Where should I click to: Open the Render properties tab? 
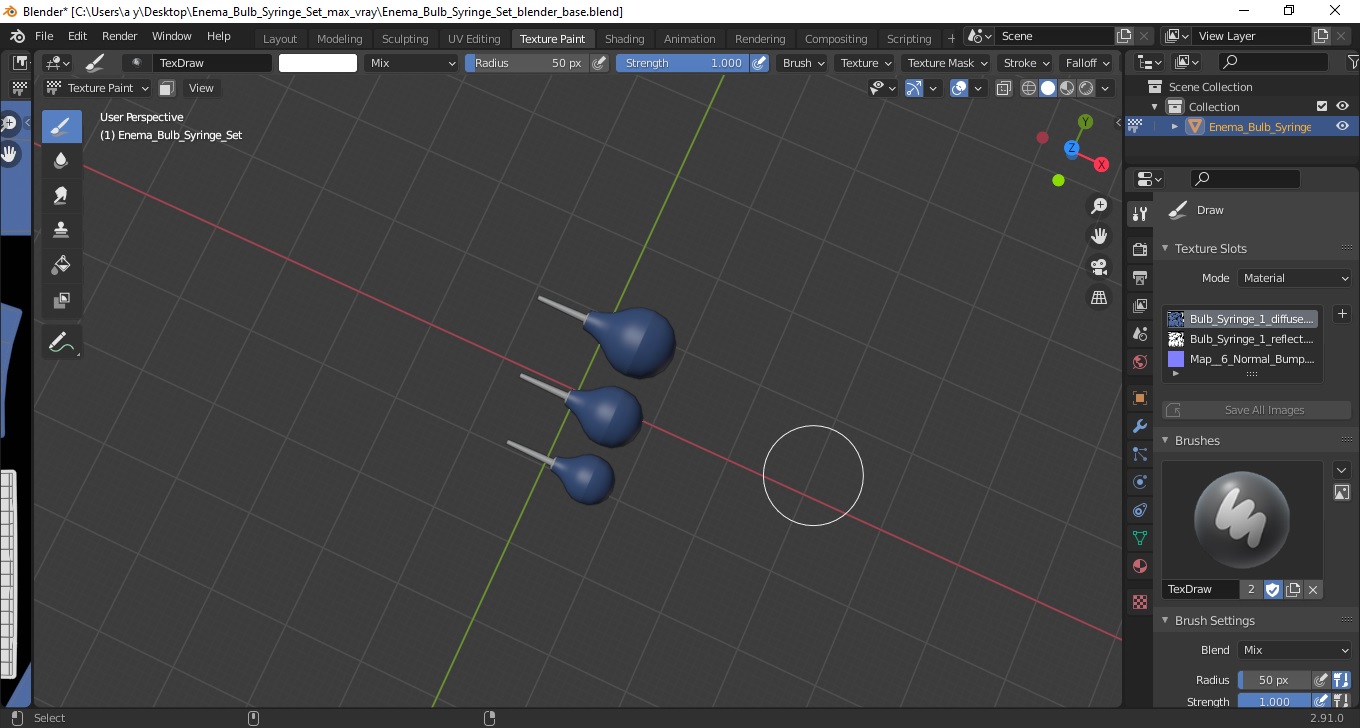[1139, 249]
